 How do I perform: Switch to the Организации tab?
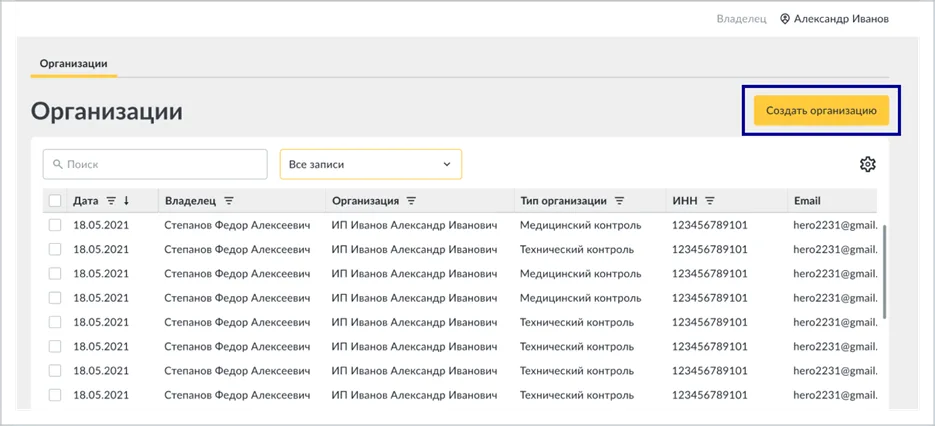coord(73,63)
